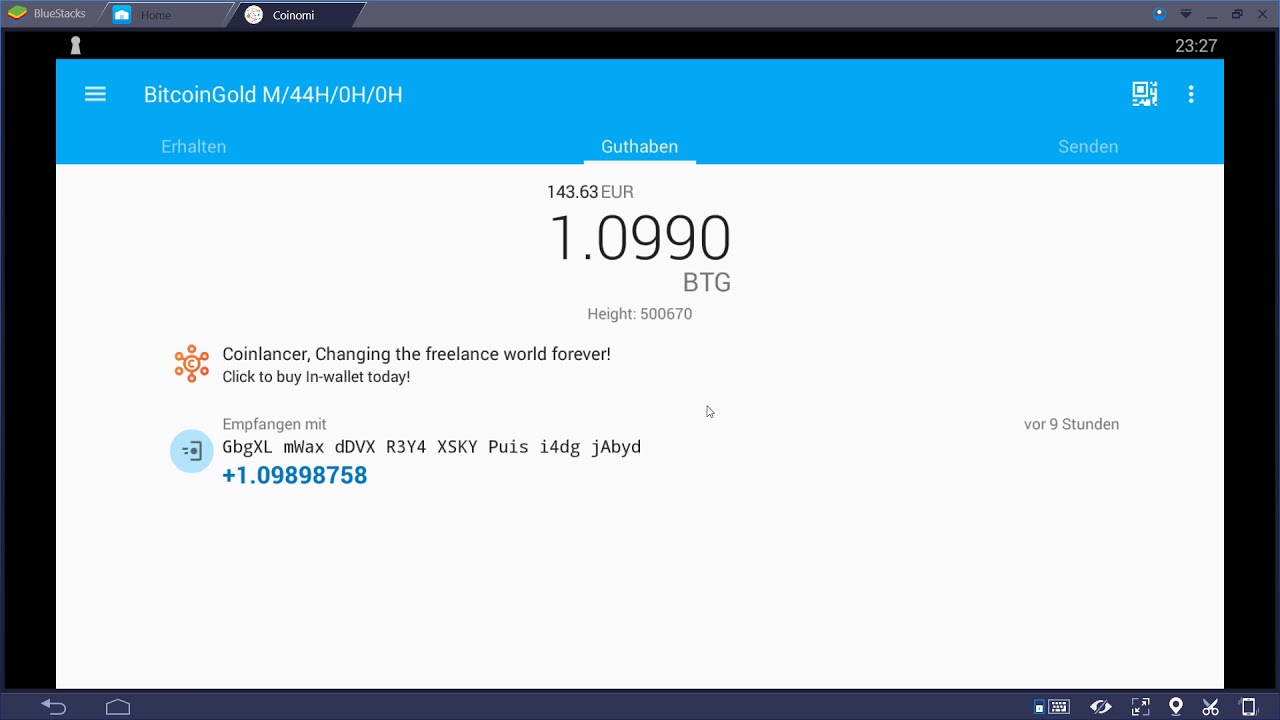Open the Coinlancer buy In-wallet offer

click(416, 365)
